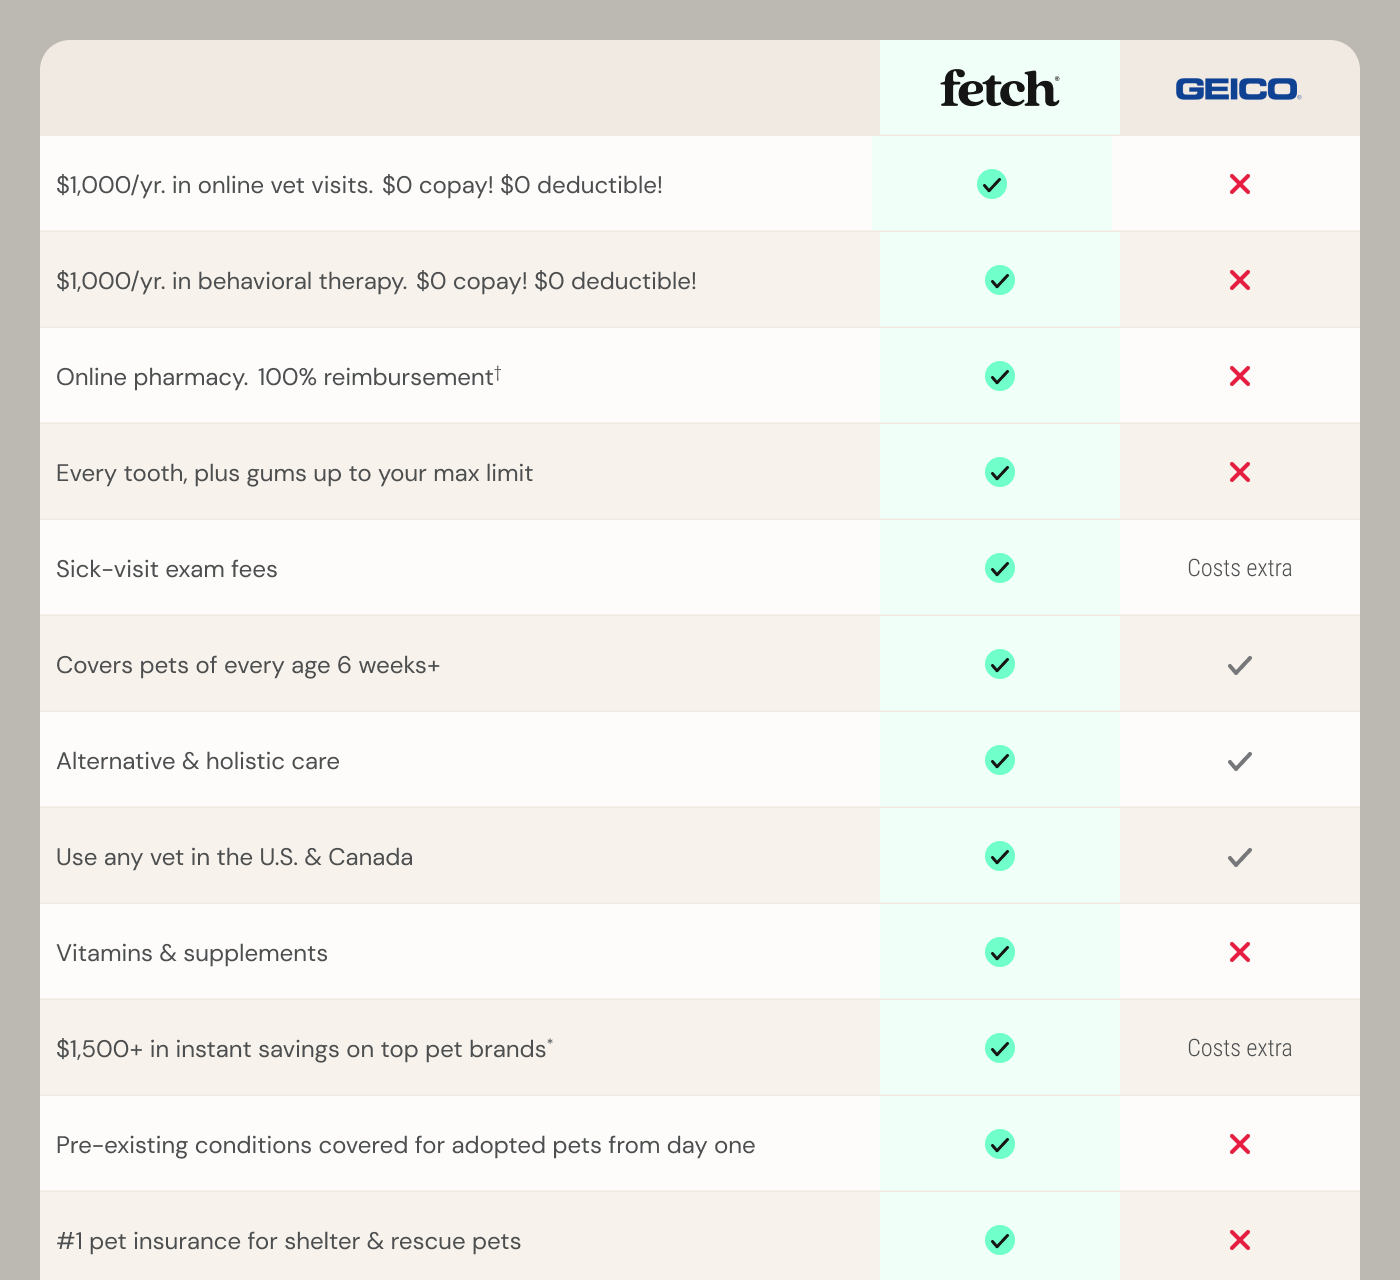Image resolution: width=1400 pixels, height=1280 pixels.
Task: Click '#1 pet insurance for shelter & rescue pets' text
Action: click(289, 1241)
